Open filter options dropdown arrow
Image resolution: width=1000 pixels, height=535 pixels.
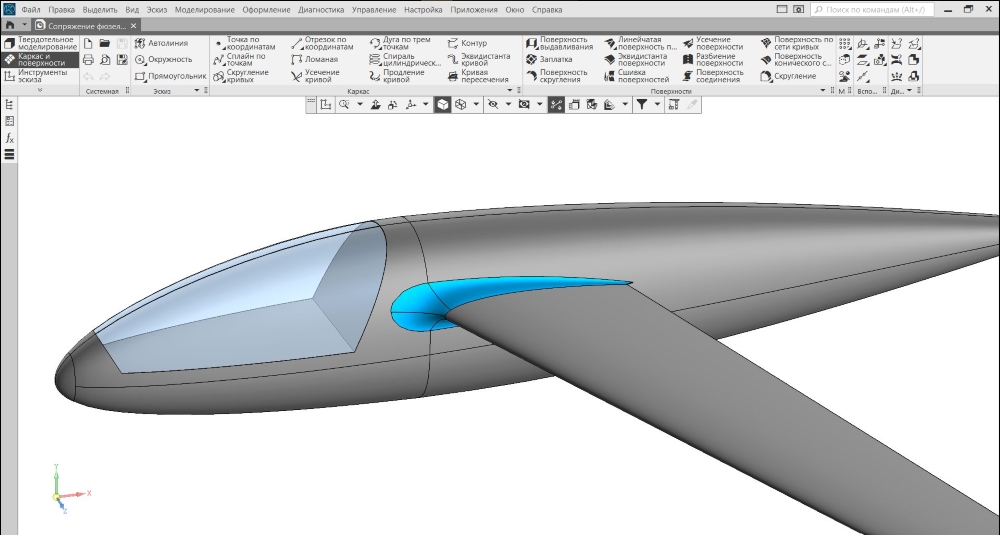658,105
